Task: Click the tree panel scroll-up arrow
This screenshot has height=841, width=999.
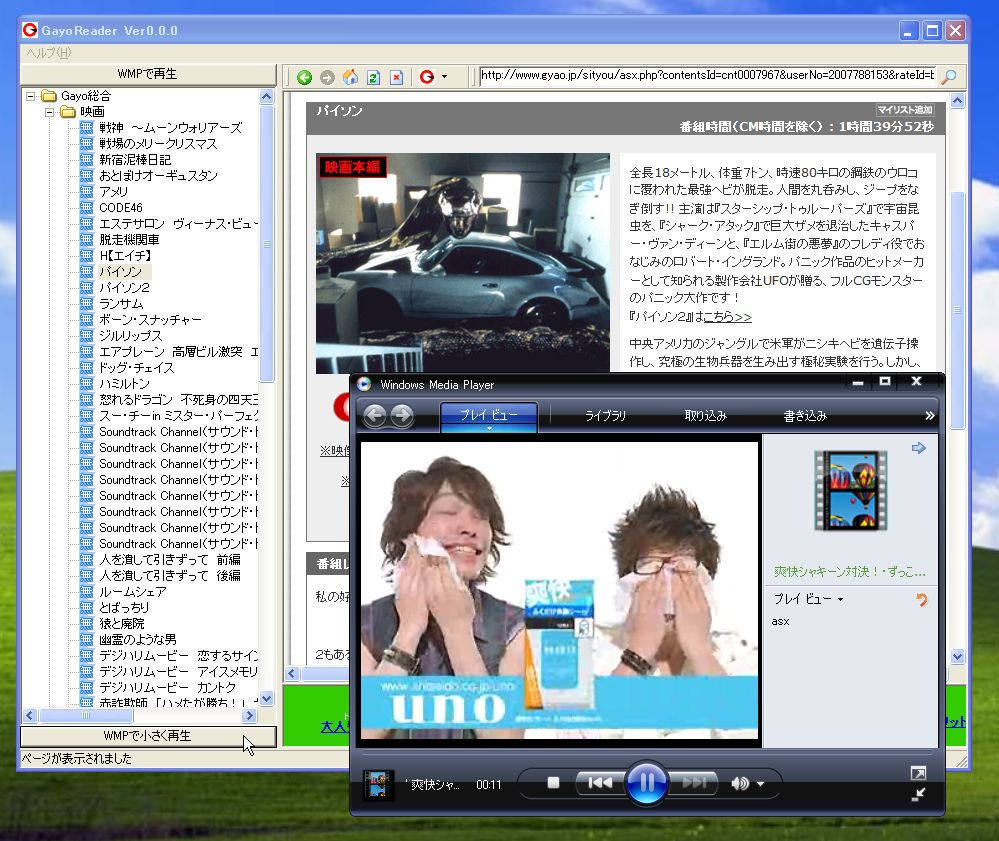Action: click(x=267, y=97)
